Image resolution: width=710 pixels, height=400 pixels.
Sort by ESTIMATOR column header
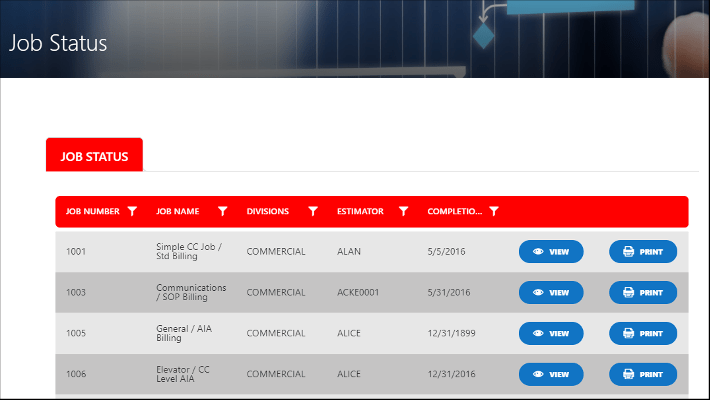[x=360, y=212]
